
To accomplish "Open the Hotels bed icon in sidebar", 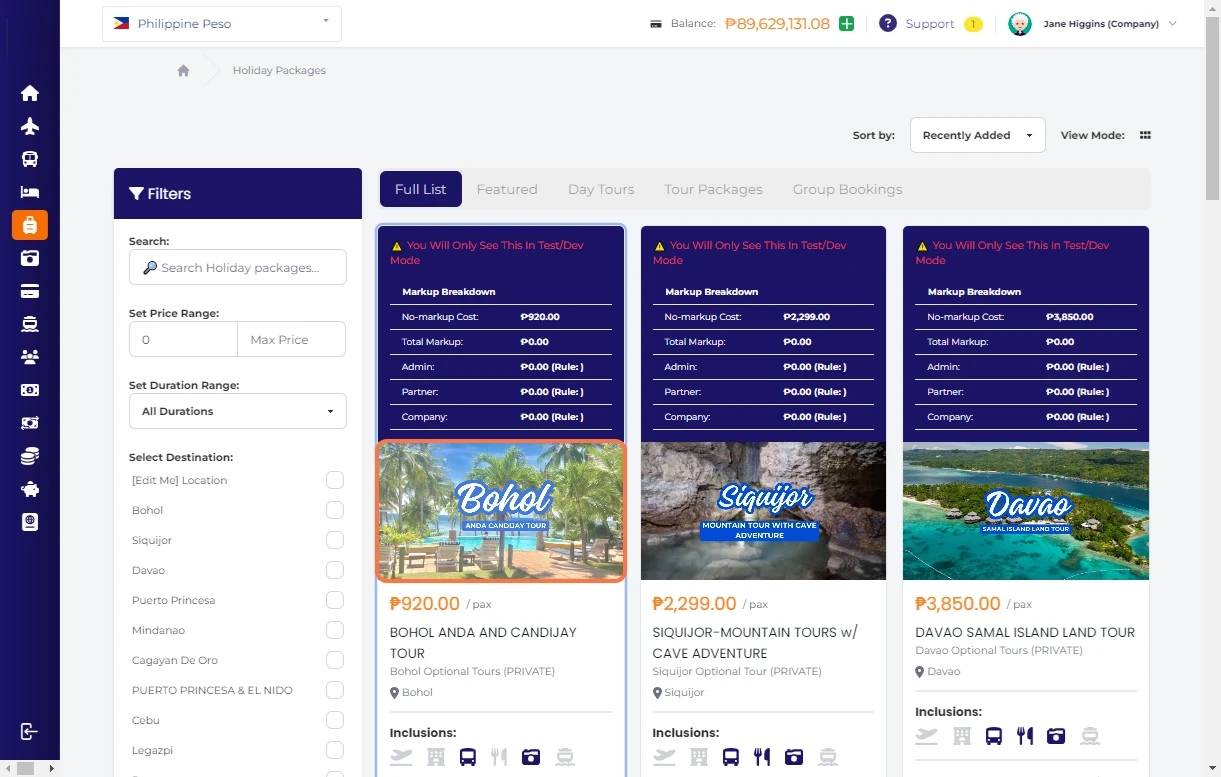I will click(30, 192).
